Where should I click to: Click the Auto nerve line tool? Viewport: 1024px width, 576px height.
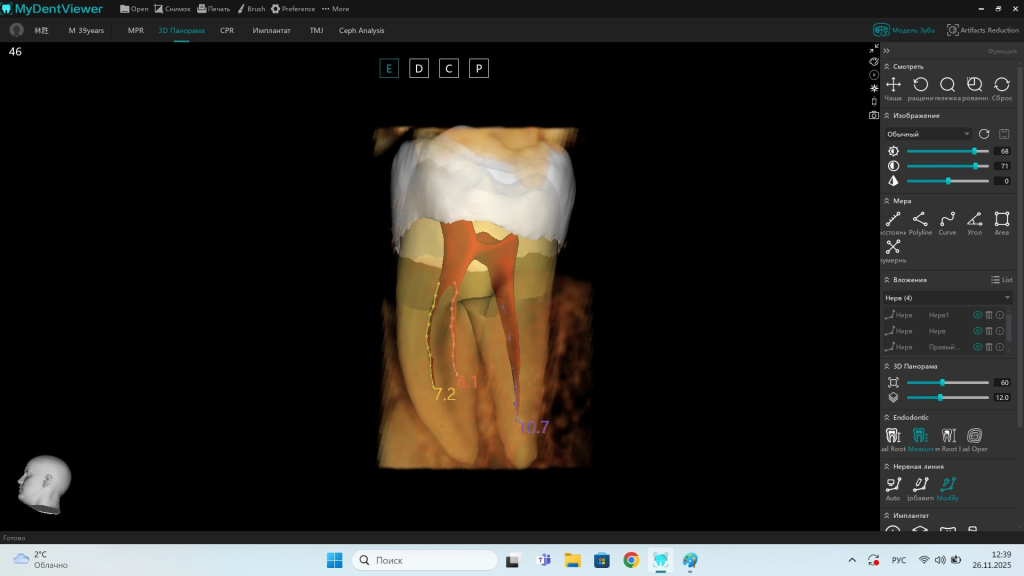click(893, 486)
